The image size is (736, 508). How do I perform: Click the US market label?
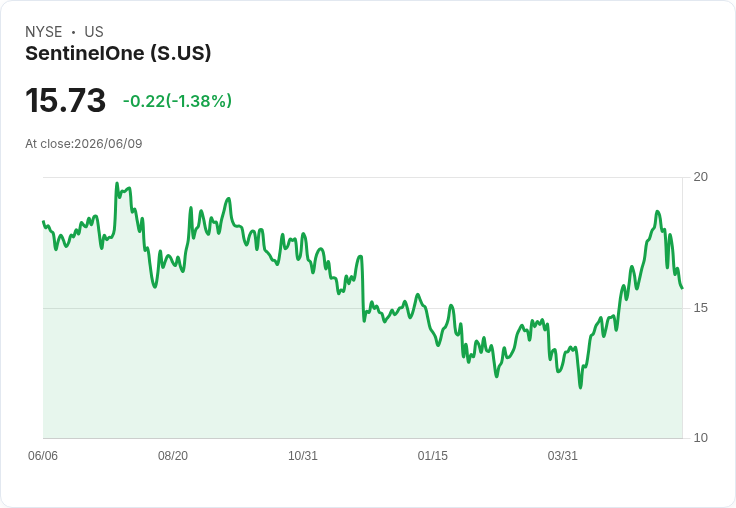[94, 32]
